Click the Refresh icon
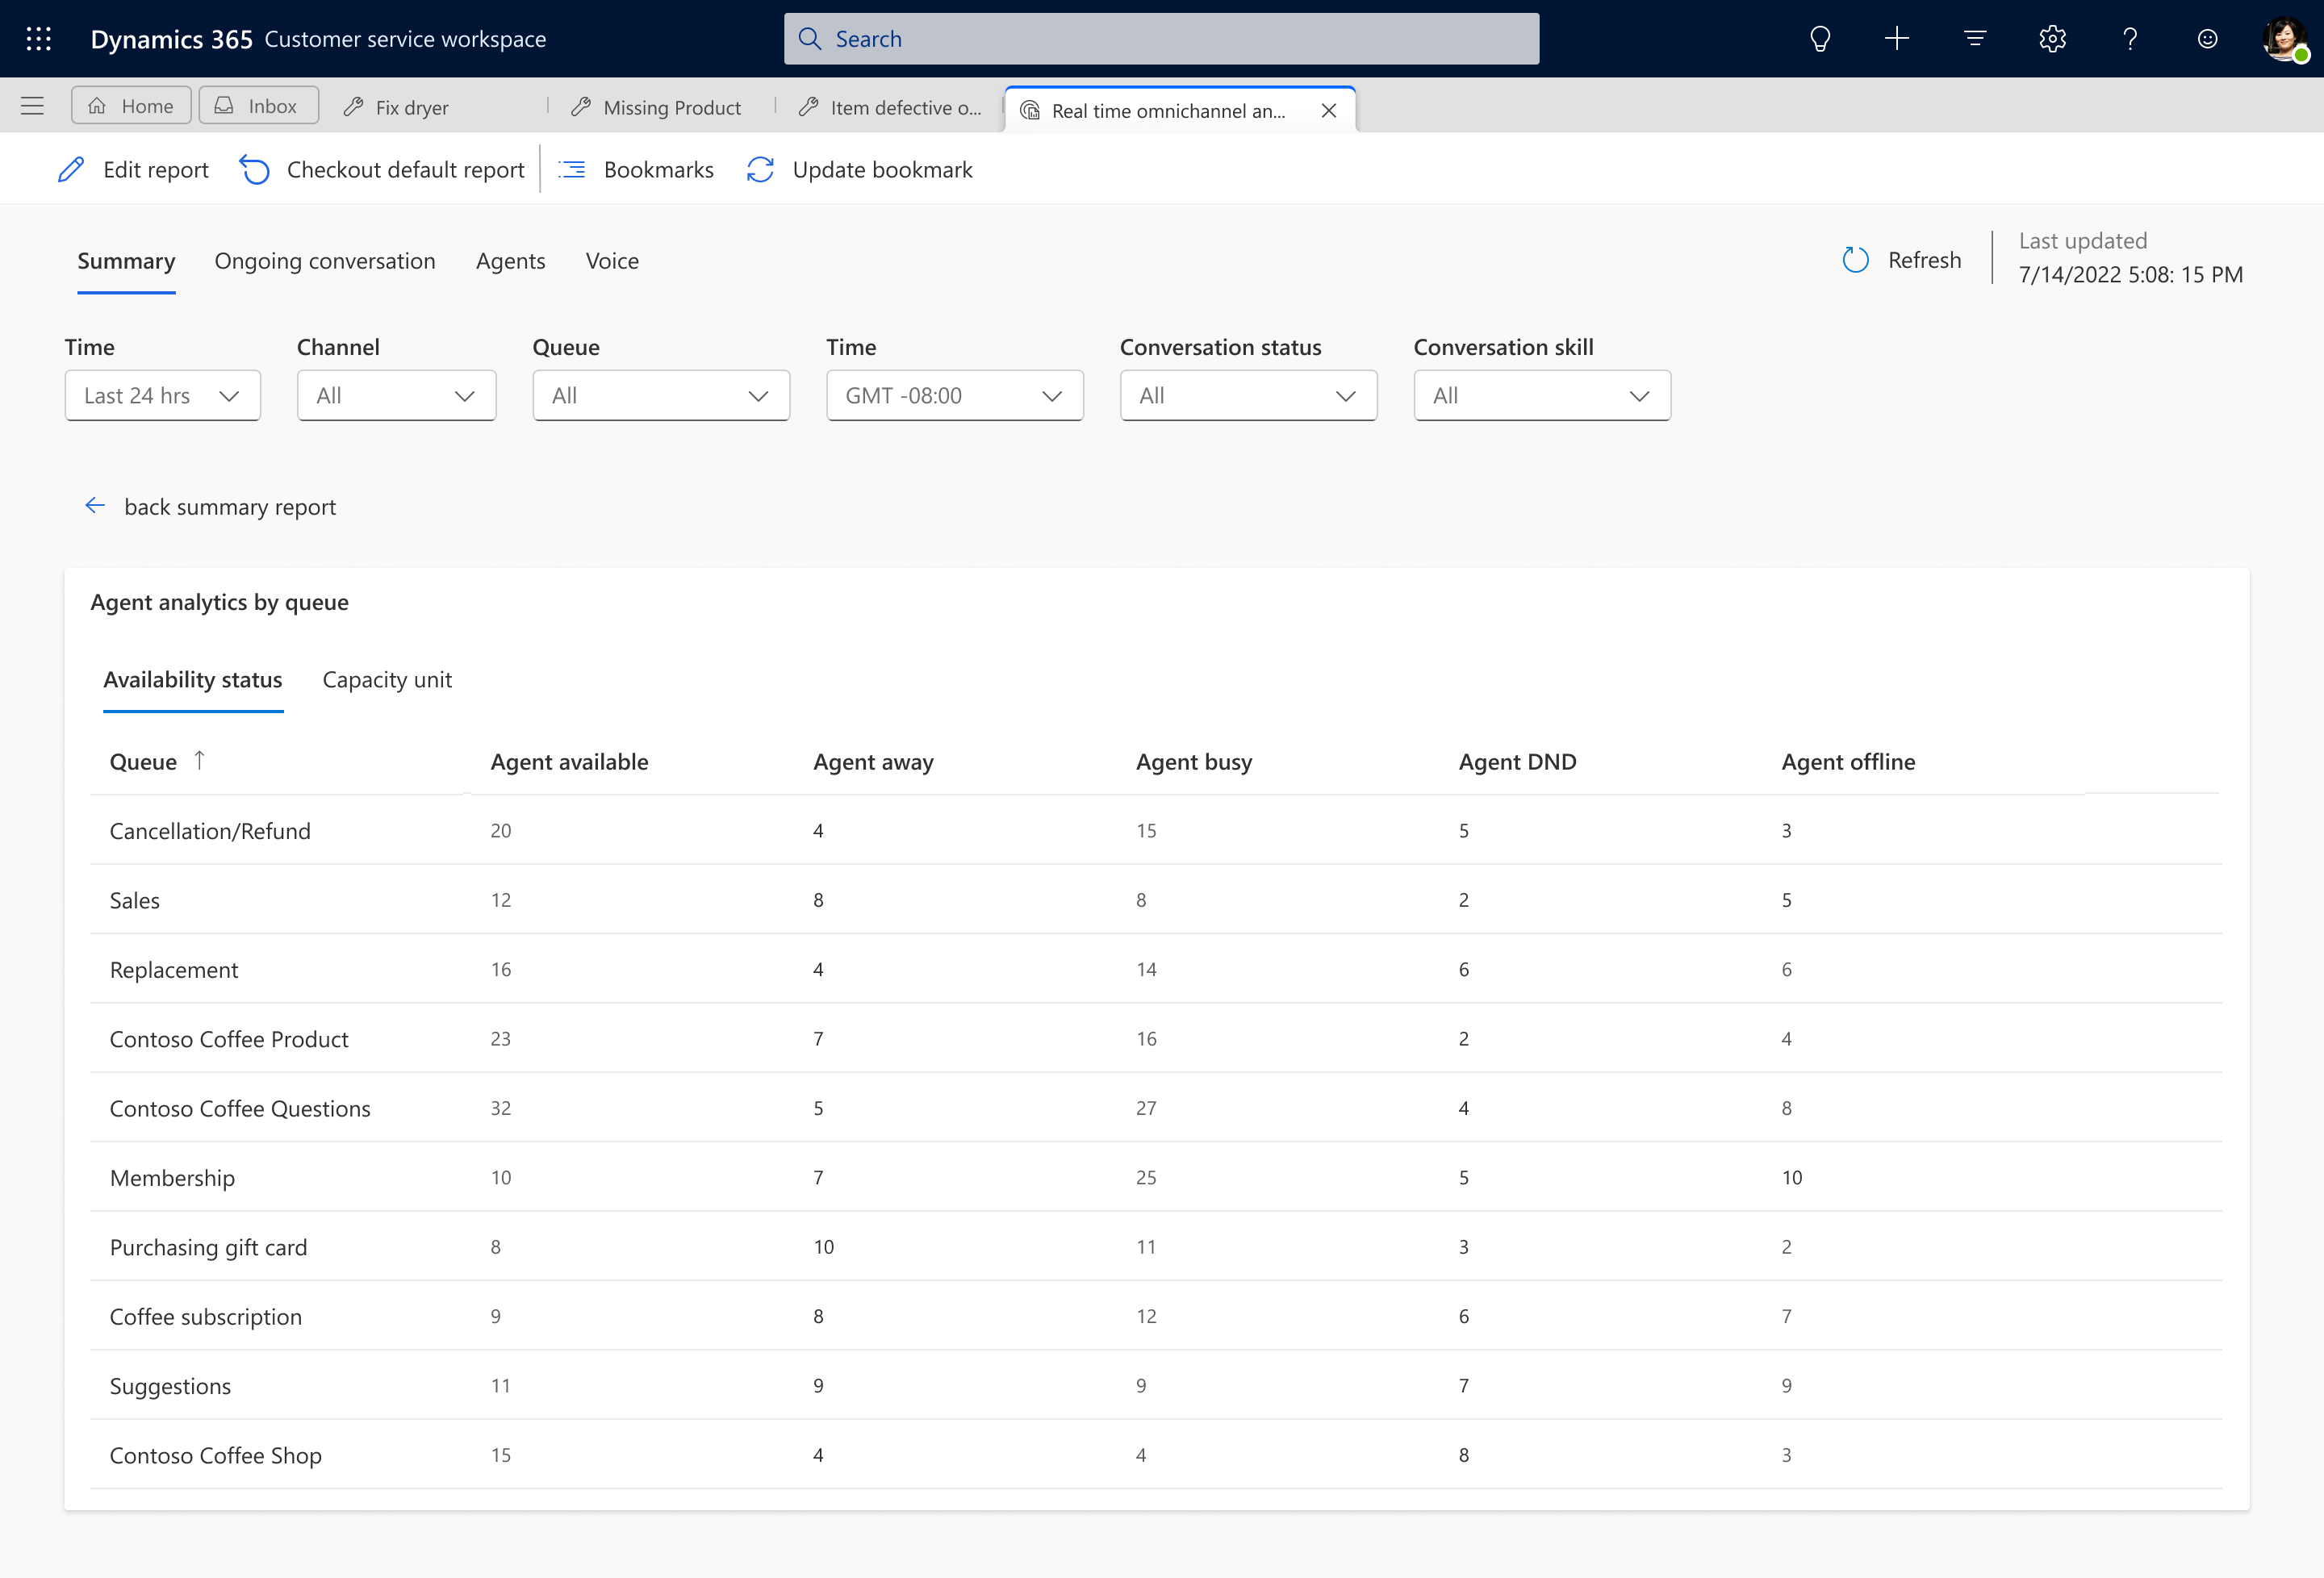The width and height of the screenshot is (2324, 1578). click(1856, 257)
